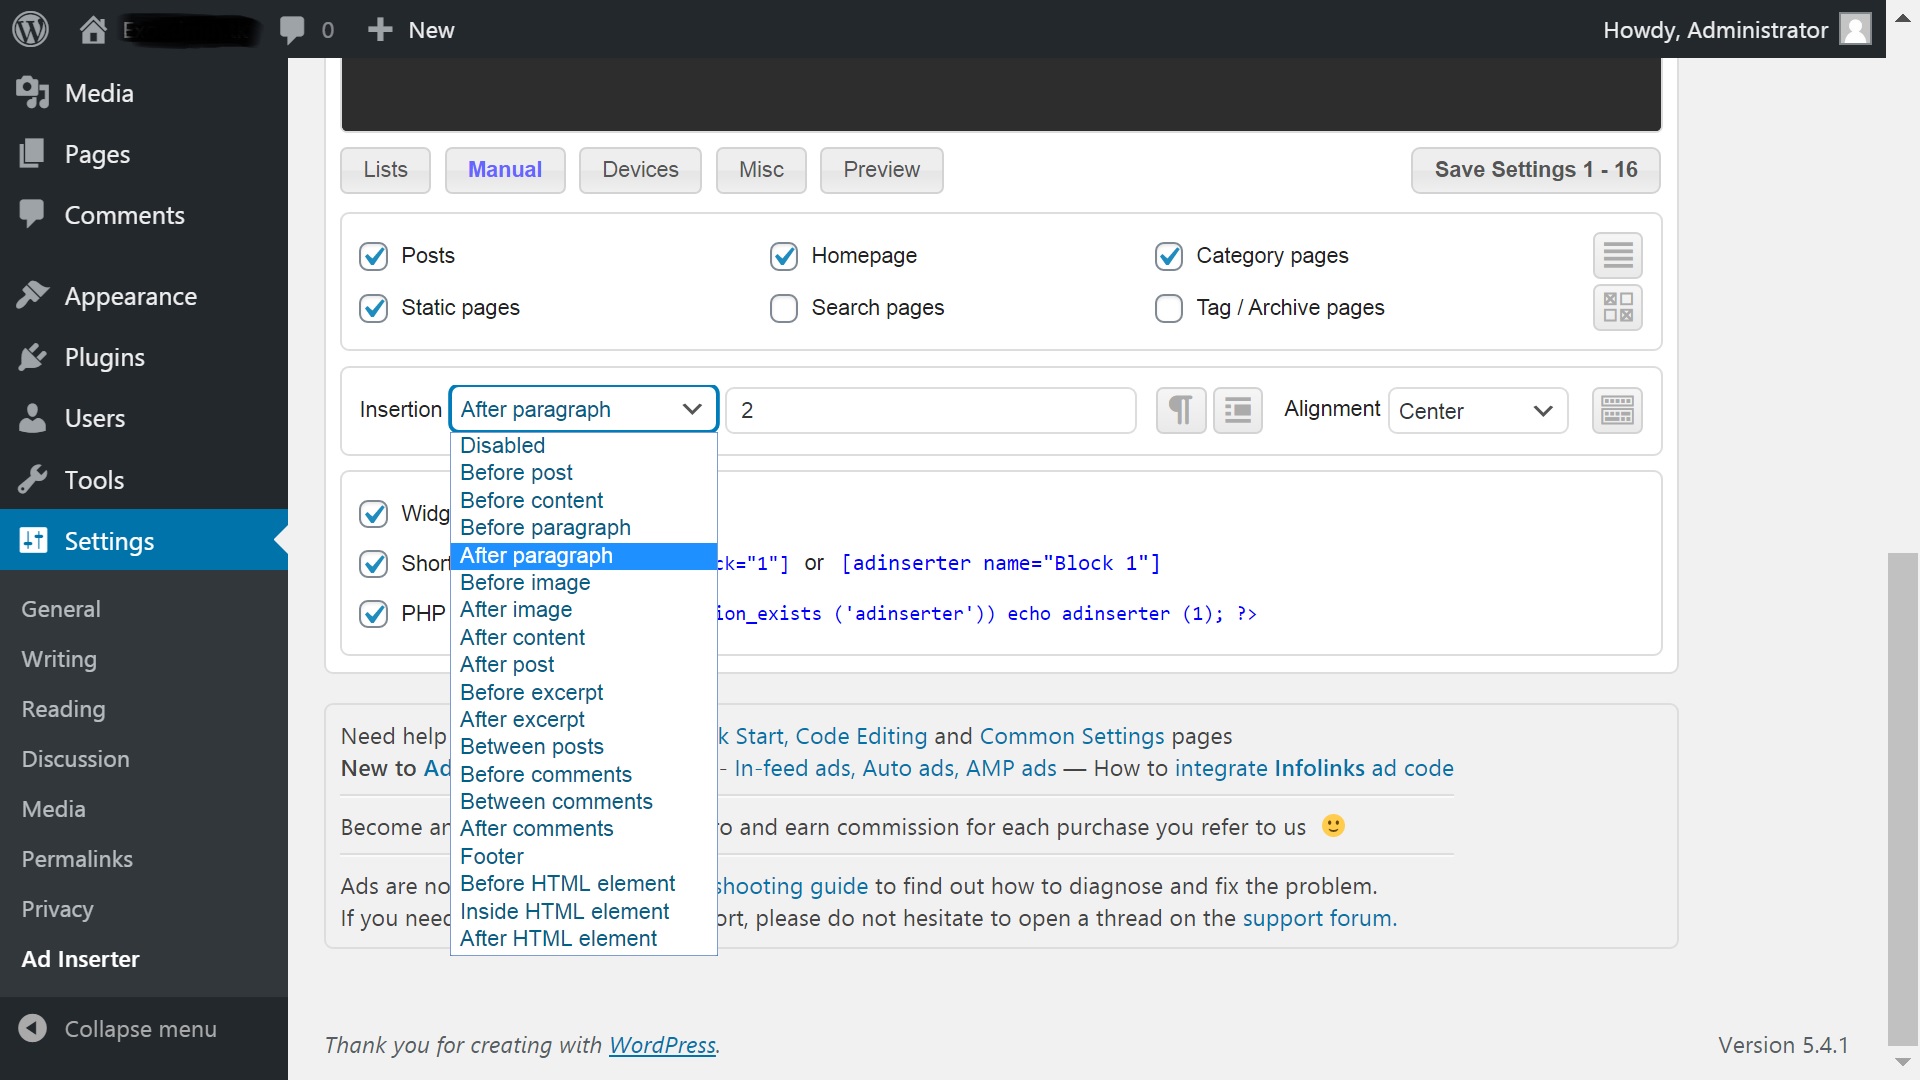
Task: Follow the WordPress footer link
Action: tap(662, 1045)
